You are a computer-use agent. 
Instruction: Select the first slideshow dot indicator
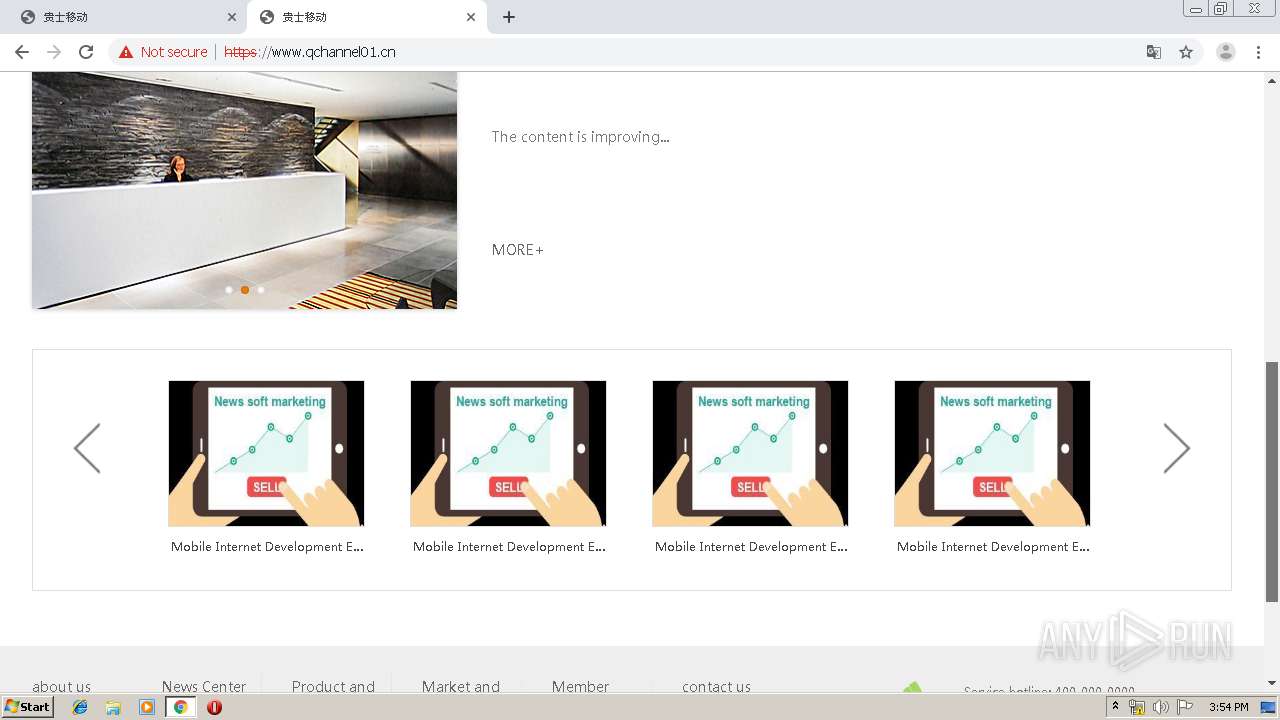coord(229,290)
